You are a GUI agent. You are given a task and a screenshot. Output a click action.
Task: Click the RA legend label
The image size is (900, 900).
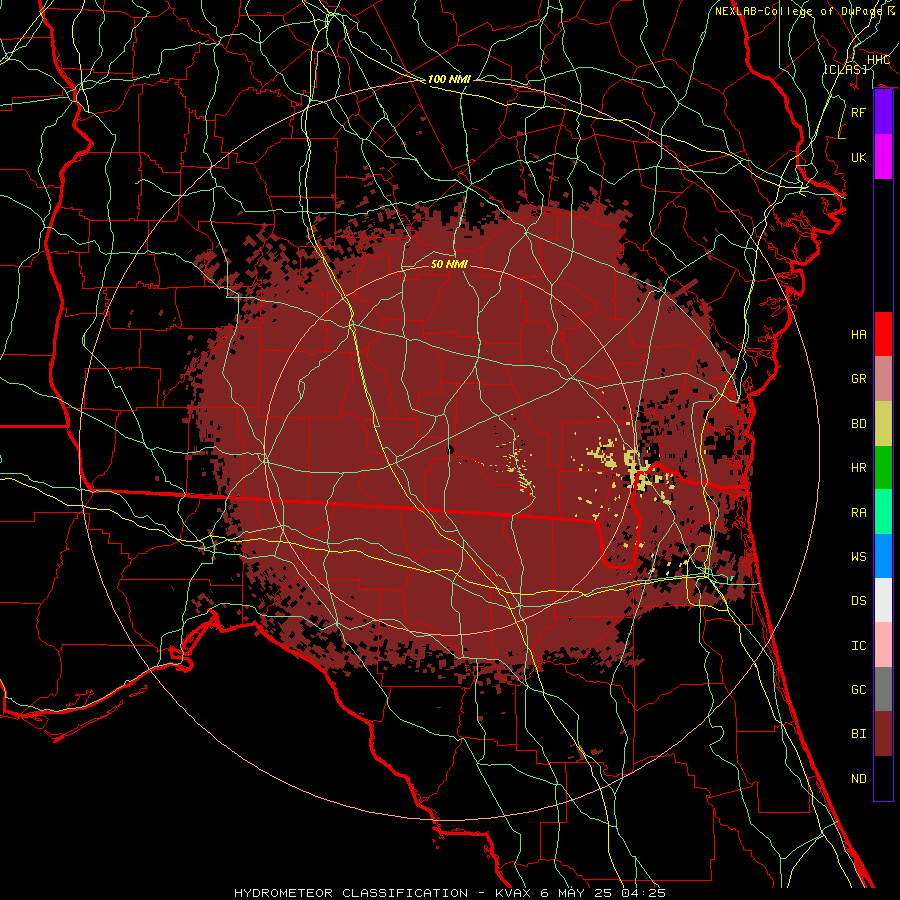859,512
